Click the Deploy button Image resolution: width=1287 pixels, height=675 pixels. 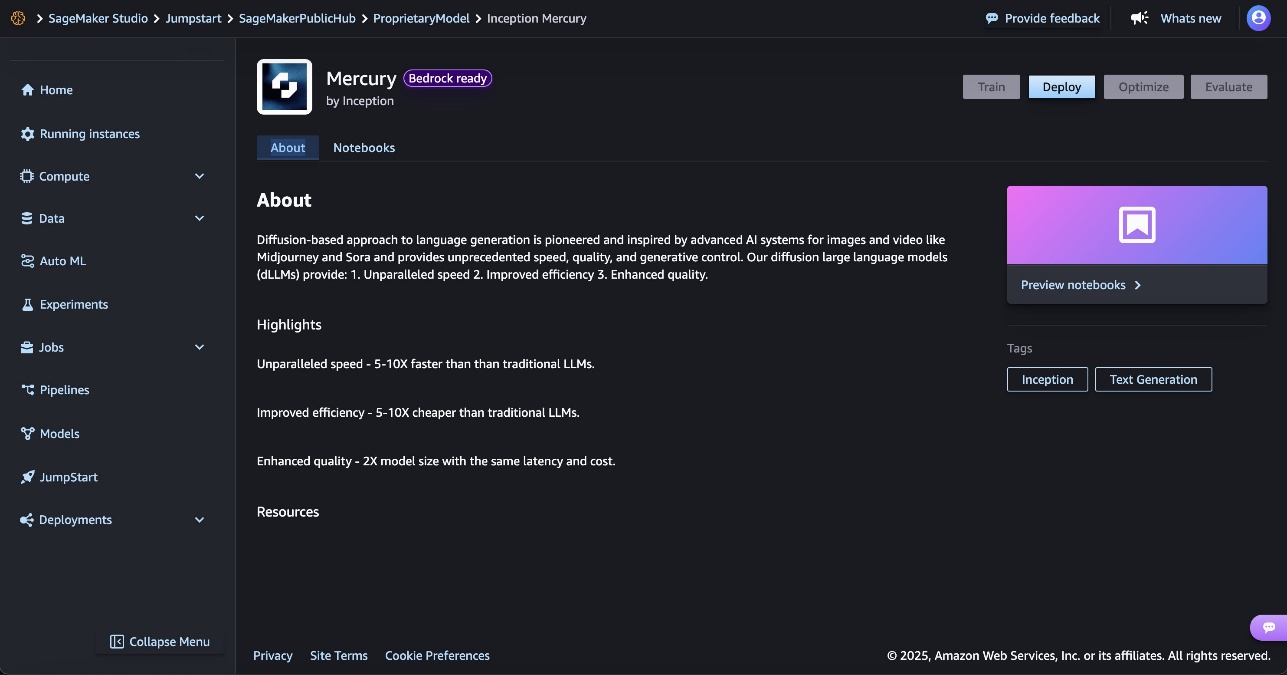point(1062,87)
